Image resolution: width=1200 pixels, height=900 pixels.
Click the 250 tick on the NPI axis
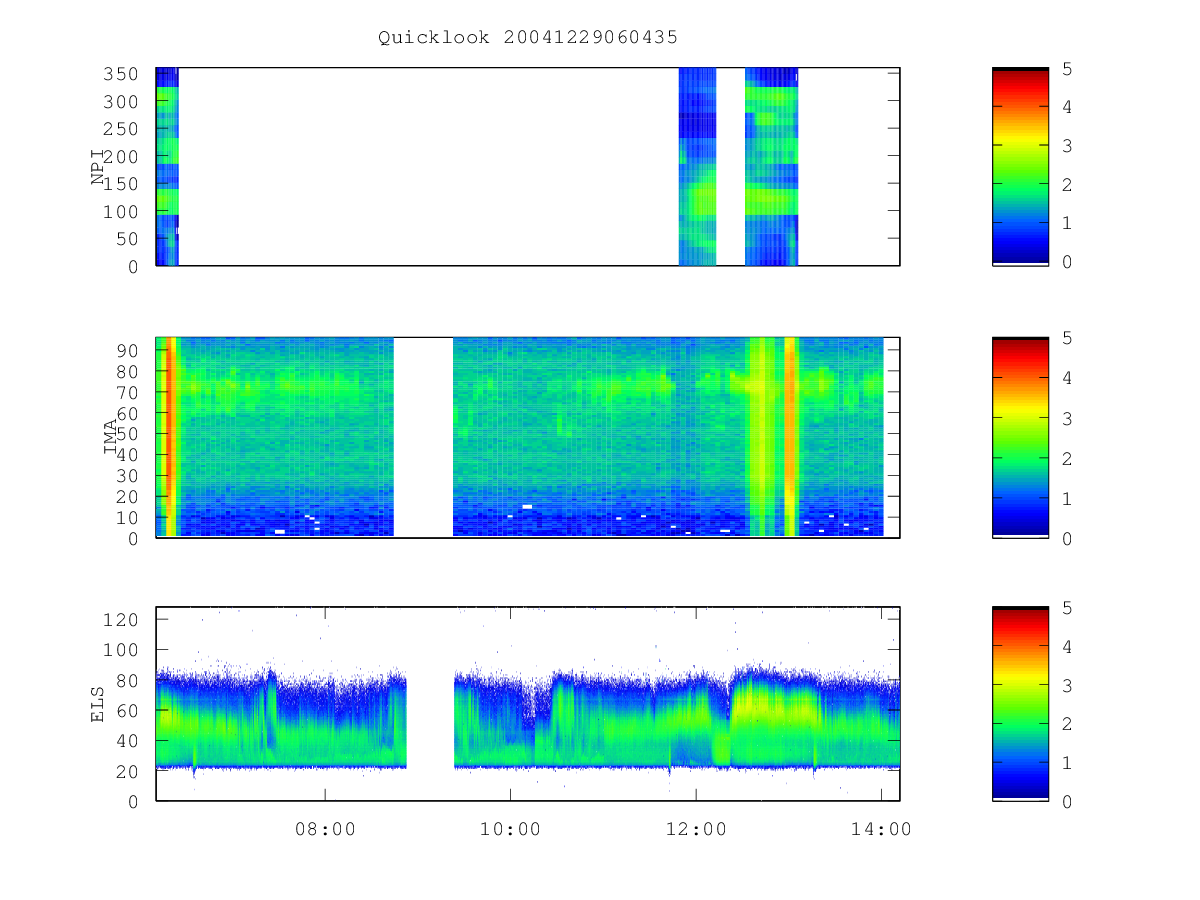click(x=121, y=129)
